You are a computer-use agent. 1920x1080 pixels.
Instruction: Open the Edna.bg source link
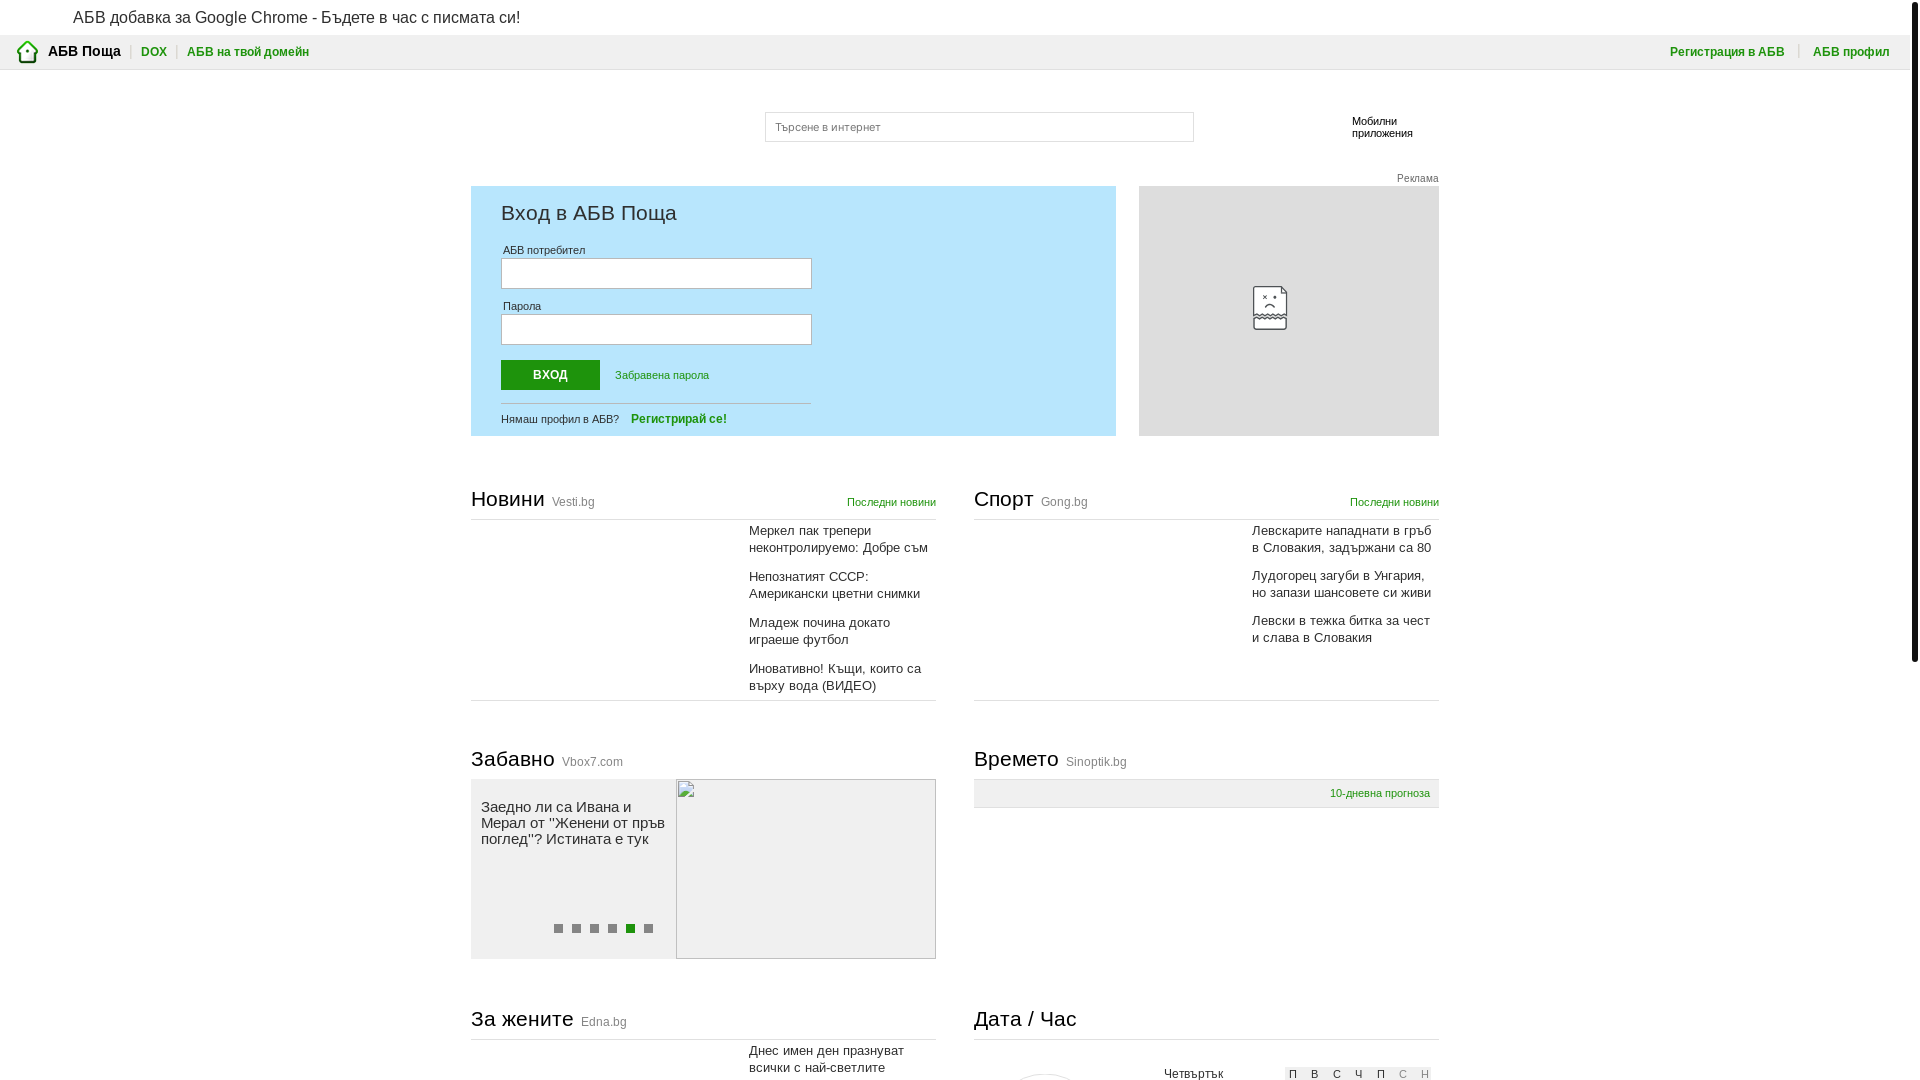[604, 1022]
